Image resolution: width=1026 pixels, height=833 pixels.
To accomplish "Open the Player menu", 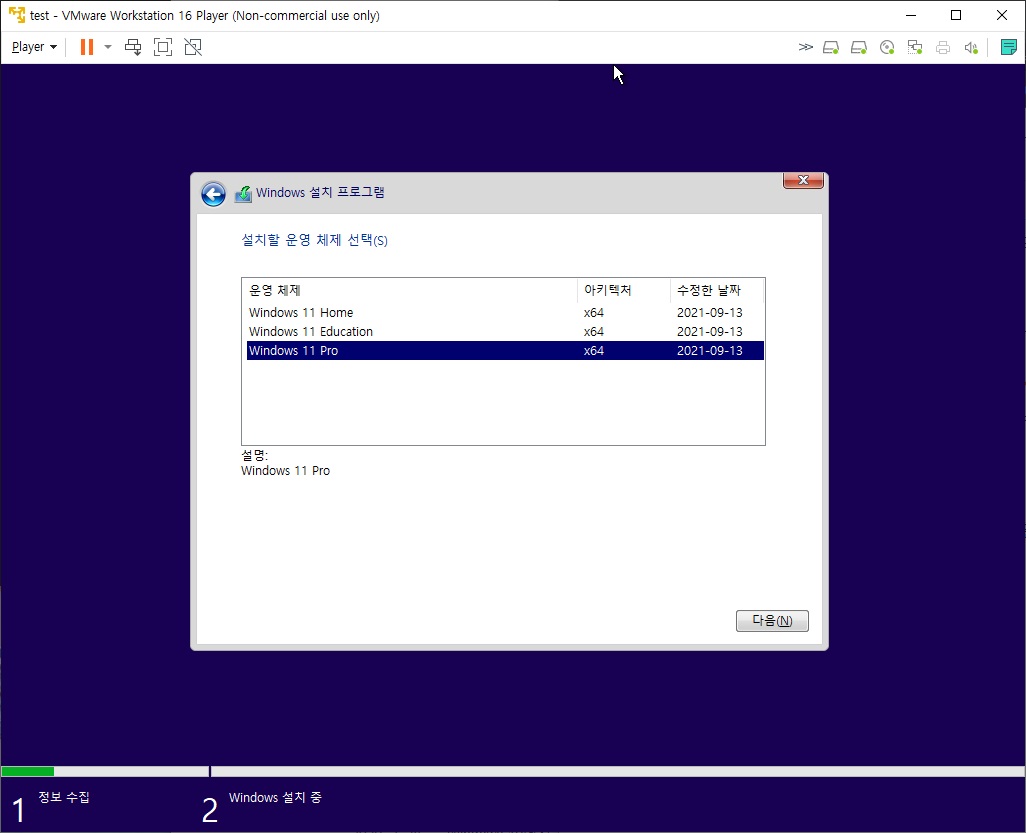I will pos(34,47).
